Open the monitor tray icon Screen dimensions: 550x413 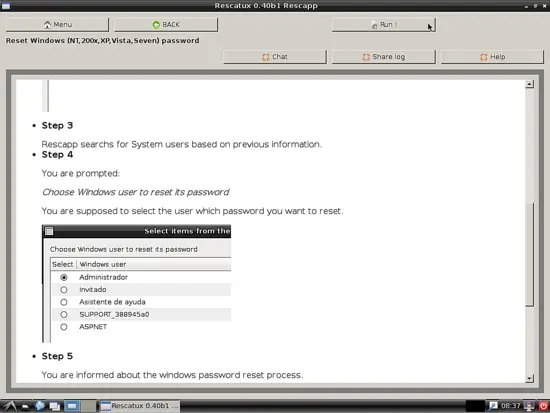tap(529, 406)
